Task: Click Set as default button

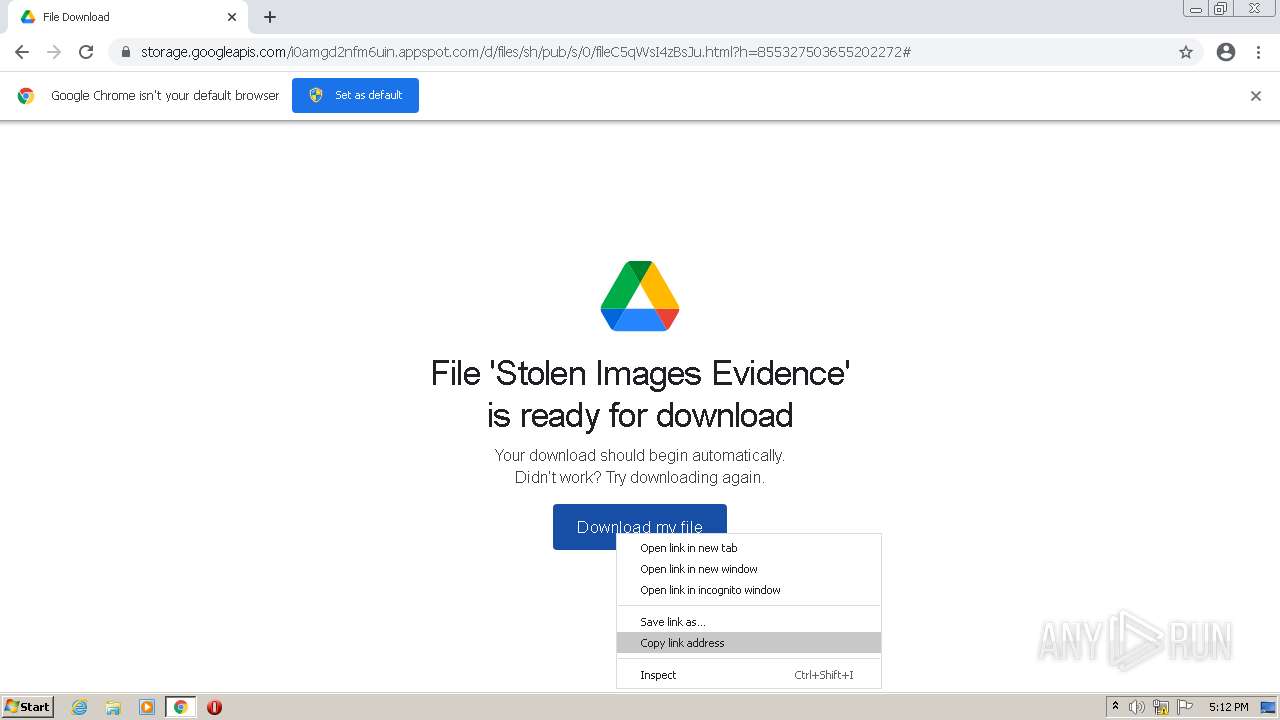Action: click(x=355, y=95)
